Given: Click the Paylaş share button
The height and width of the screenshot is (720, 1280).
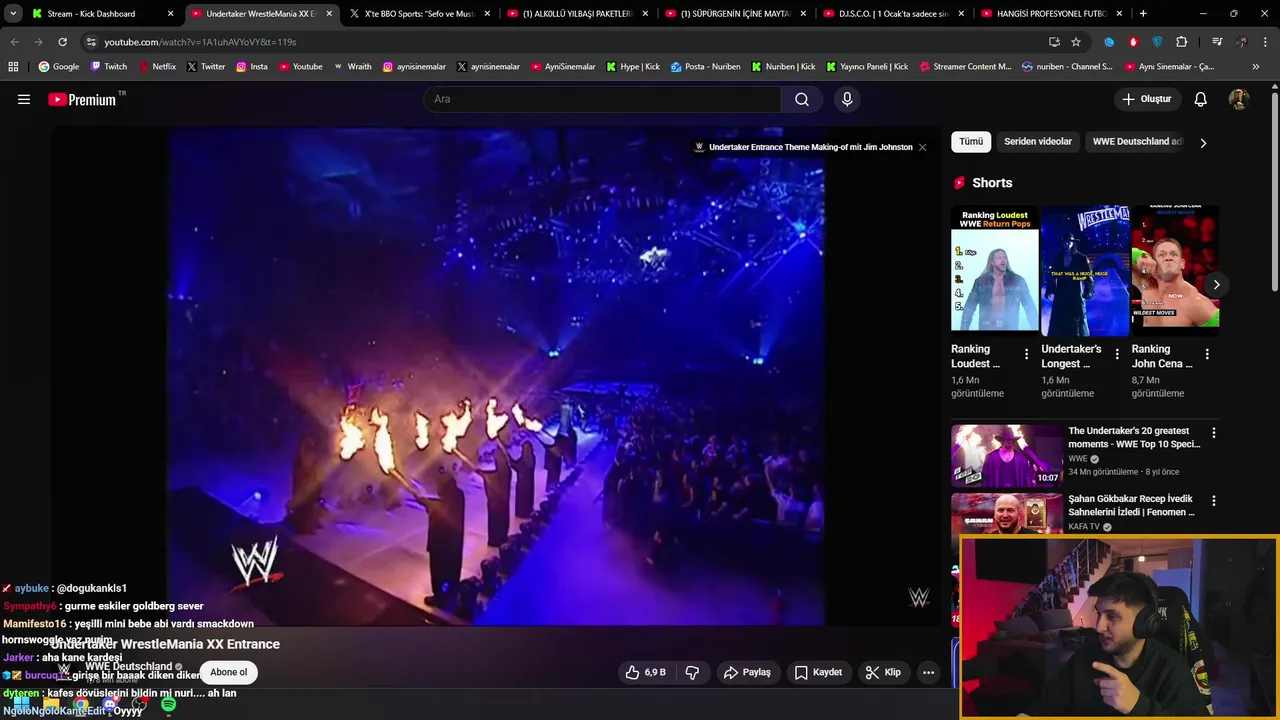Looking at the screenshot, I should point(747,672).
